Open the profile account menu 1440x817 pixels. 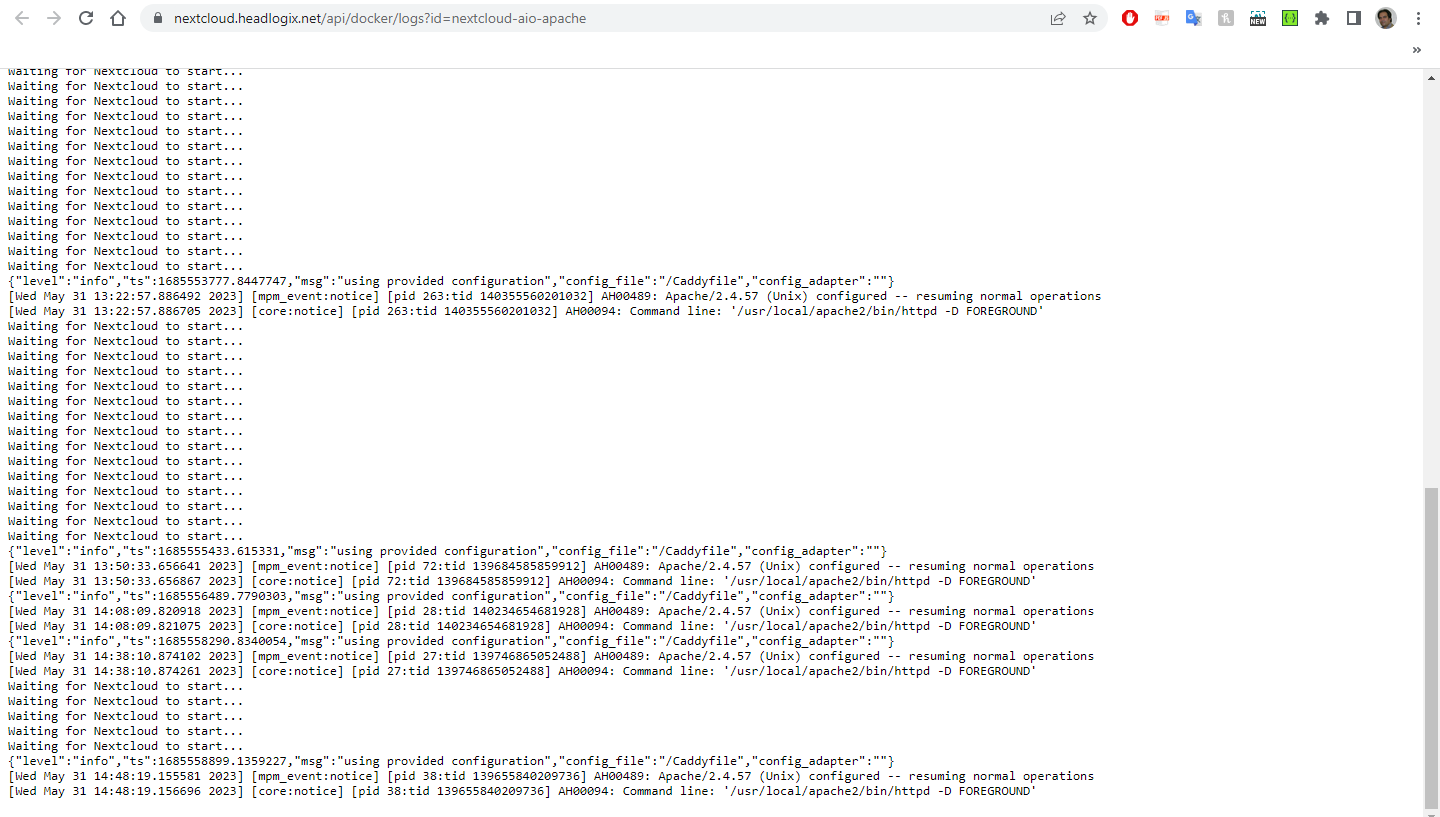[1385, 18]
